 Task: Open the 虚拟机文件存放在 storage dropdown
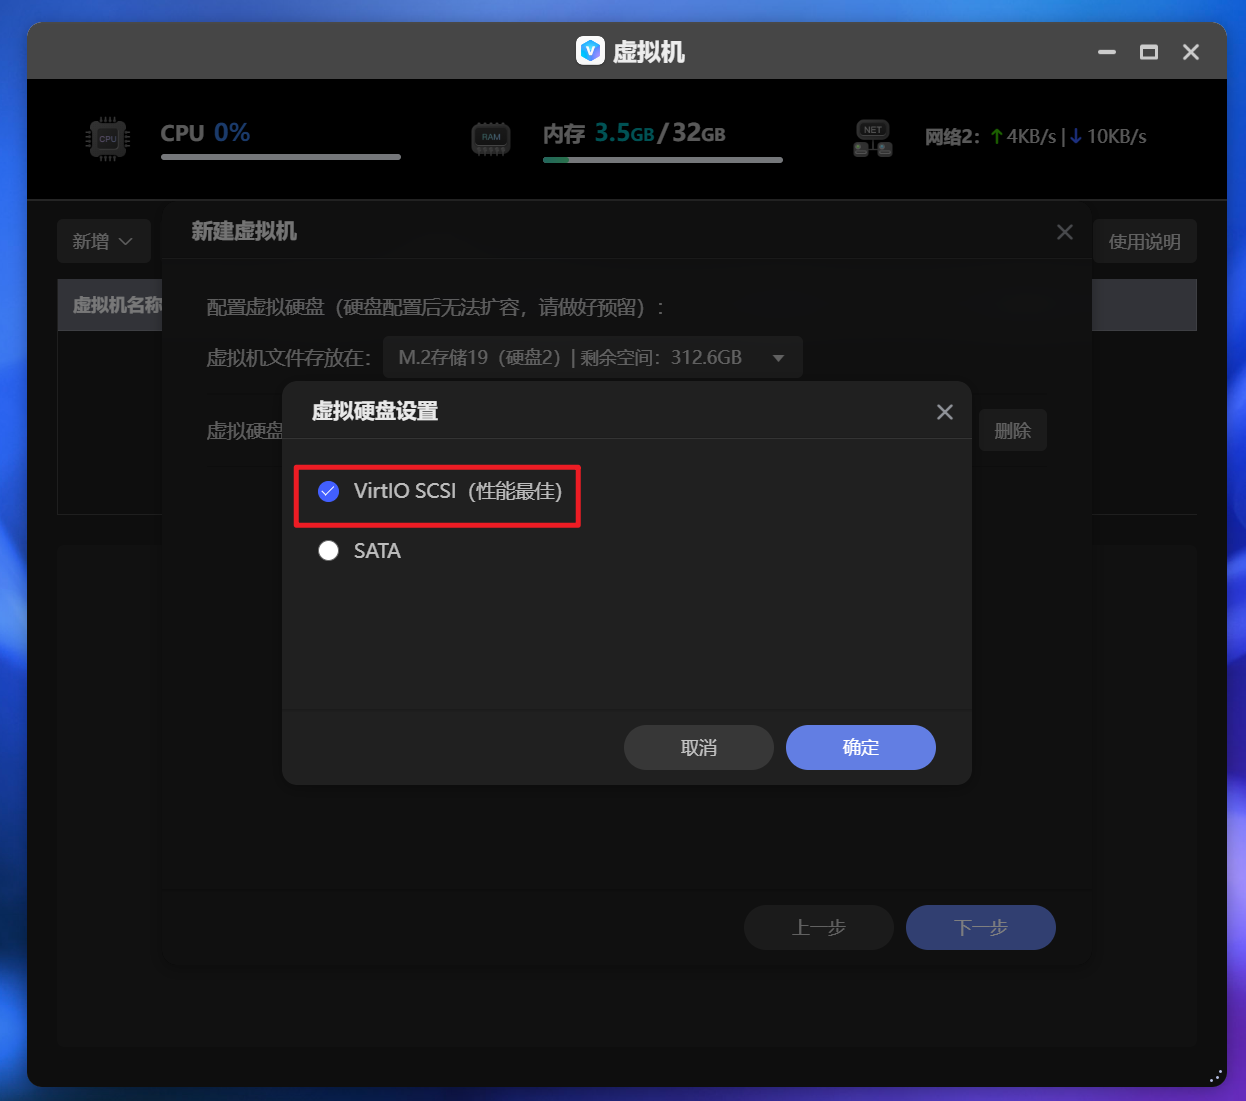point(592,357)
